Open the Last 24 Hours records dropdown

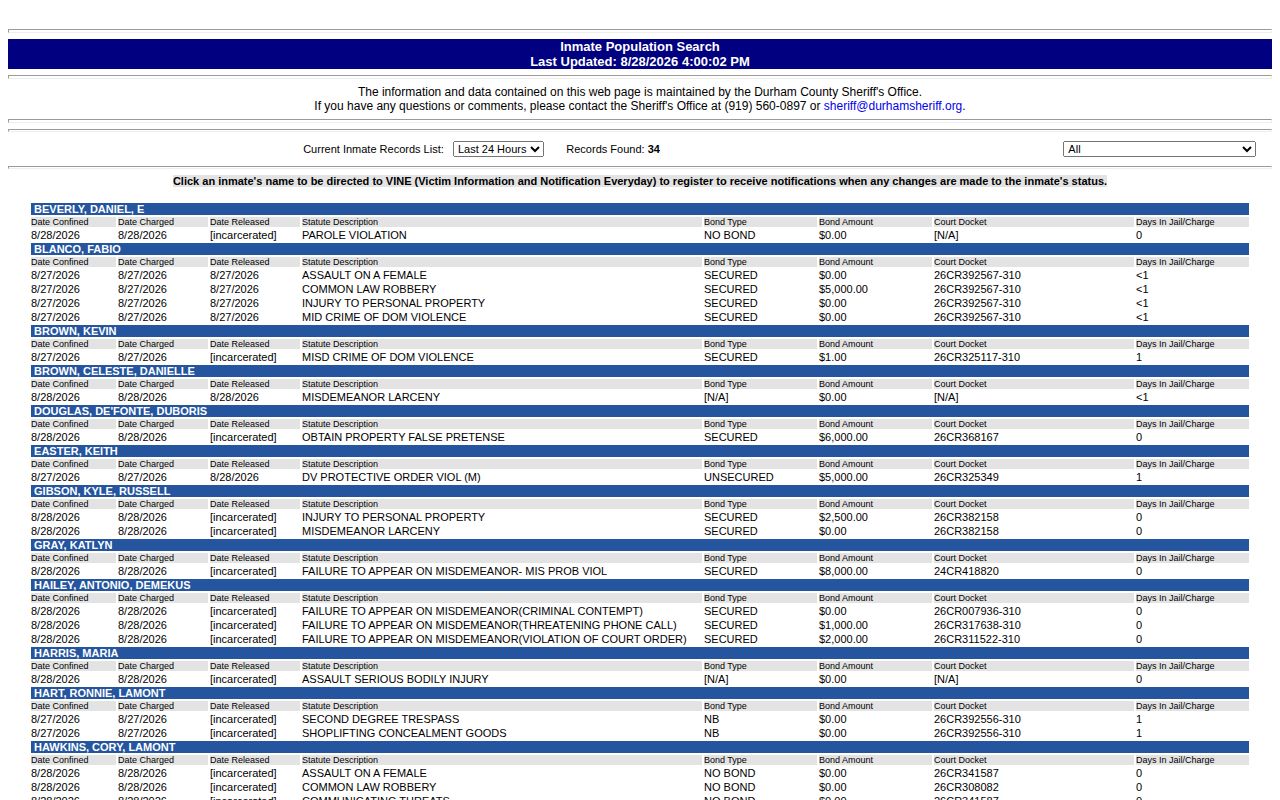(x=498, y=149)
